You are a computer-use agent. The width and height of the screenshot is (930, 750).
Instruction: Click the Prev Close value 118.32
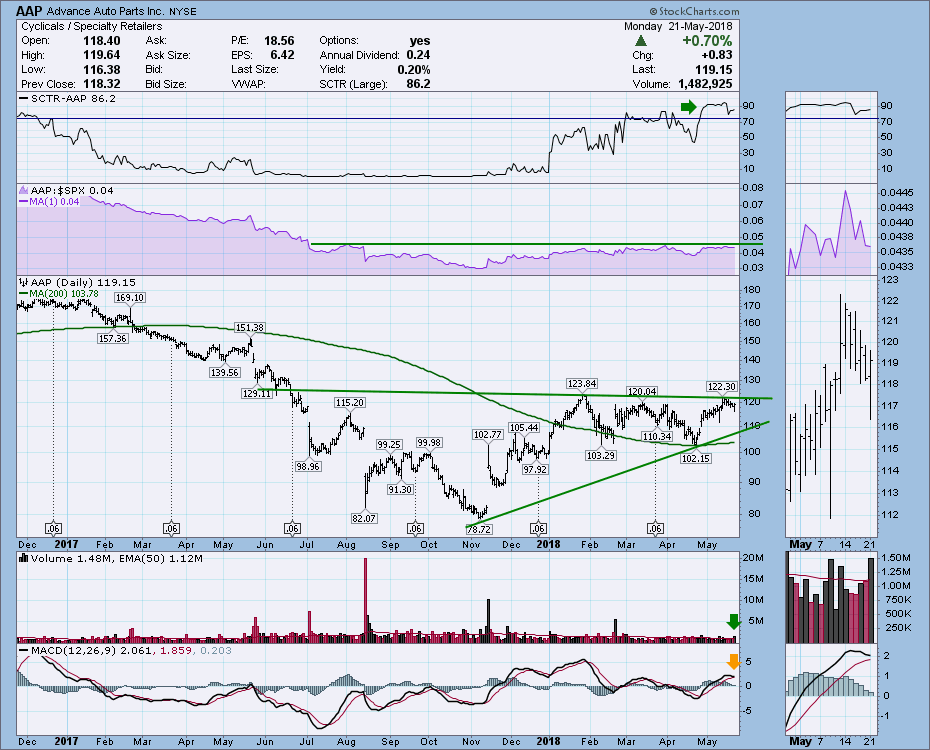(x=102, y=84)
